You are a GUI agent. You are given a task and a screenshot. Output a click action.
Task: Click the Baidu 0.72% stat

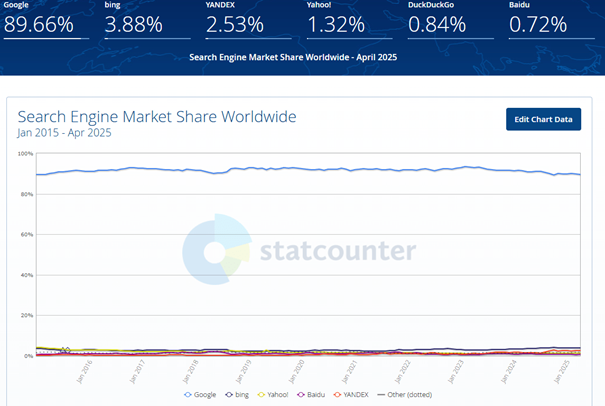point(540,22)
